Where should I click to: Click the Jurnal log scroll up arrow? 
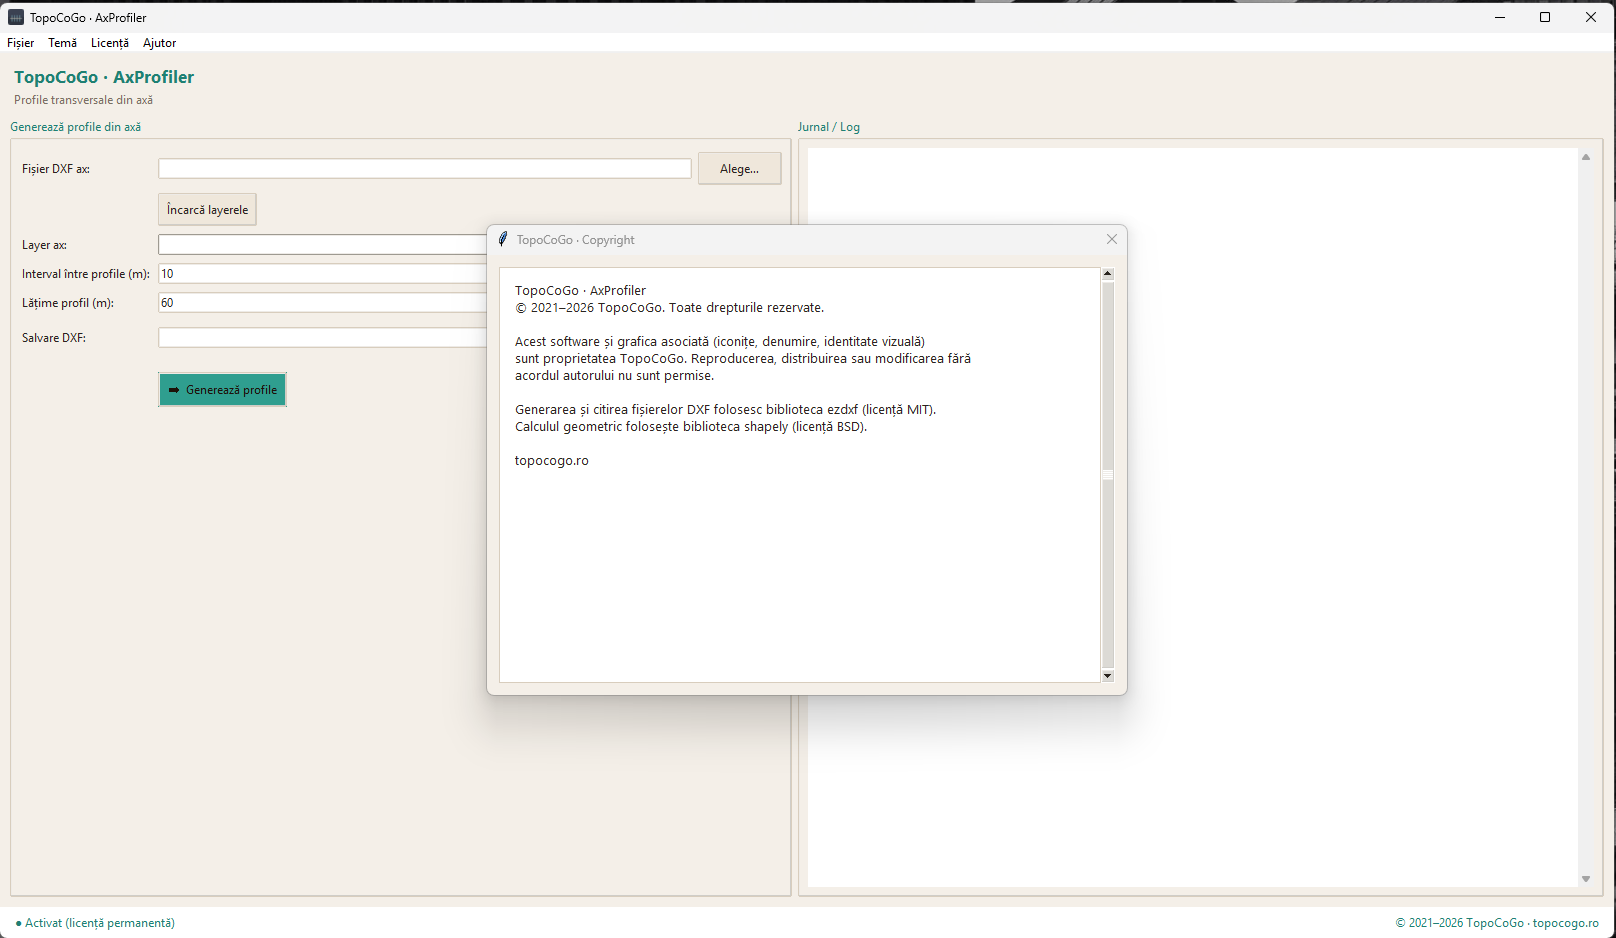(1586, 157)
